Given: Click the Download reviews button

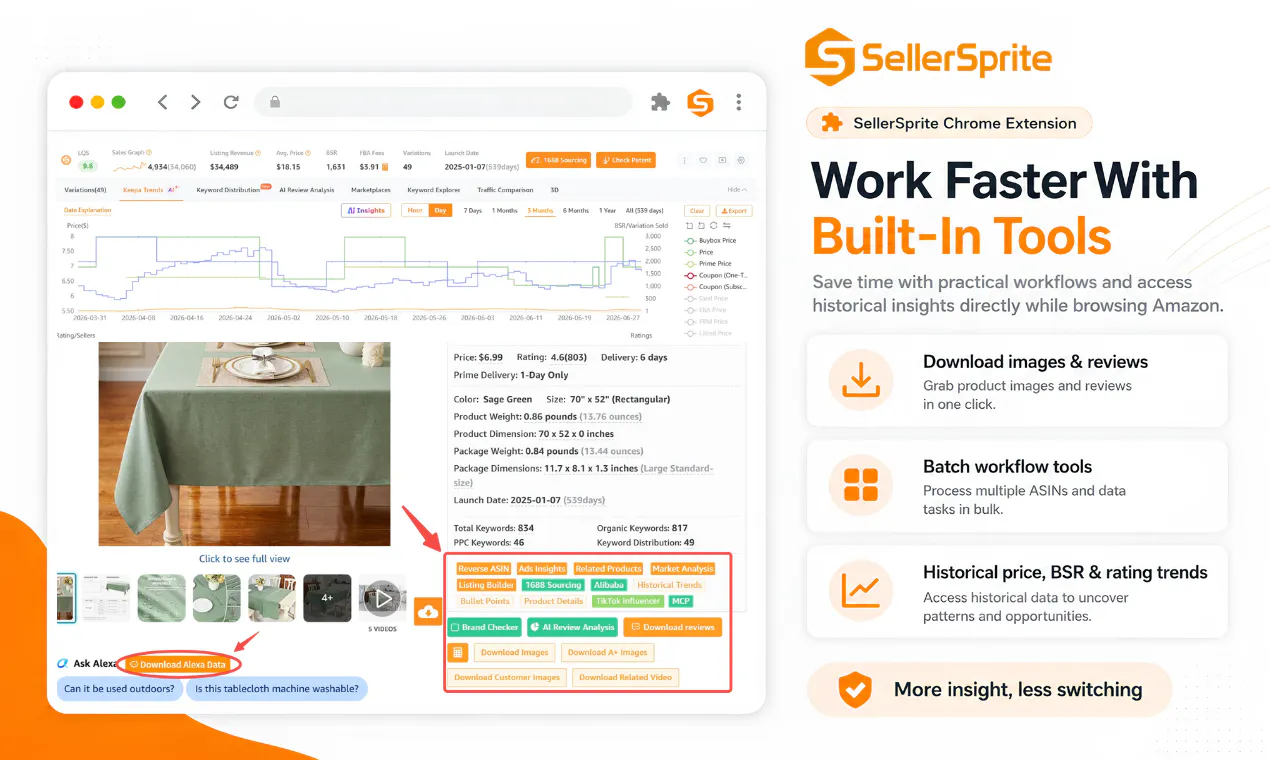Looking at the screenshot, I should point(672,627).
